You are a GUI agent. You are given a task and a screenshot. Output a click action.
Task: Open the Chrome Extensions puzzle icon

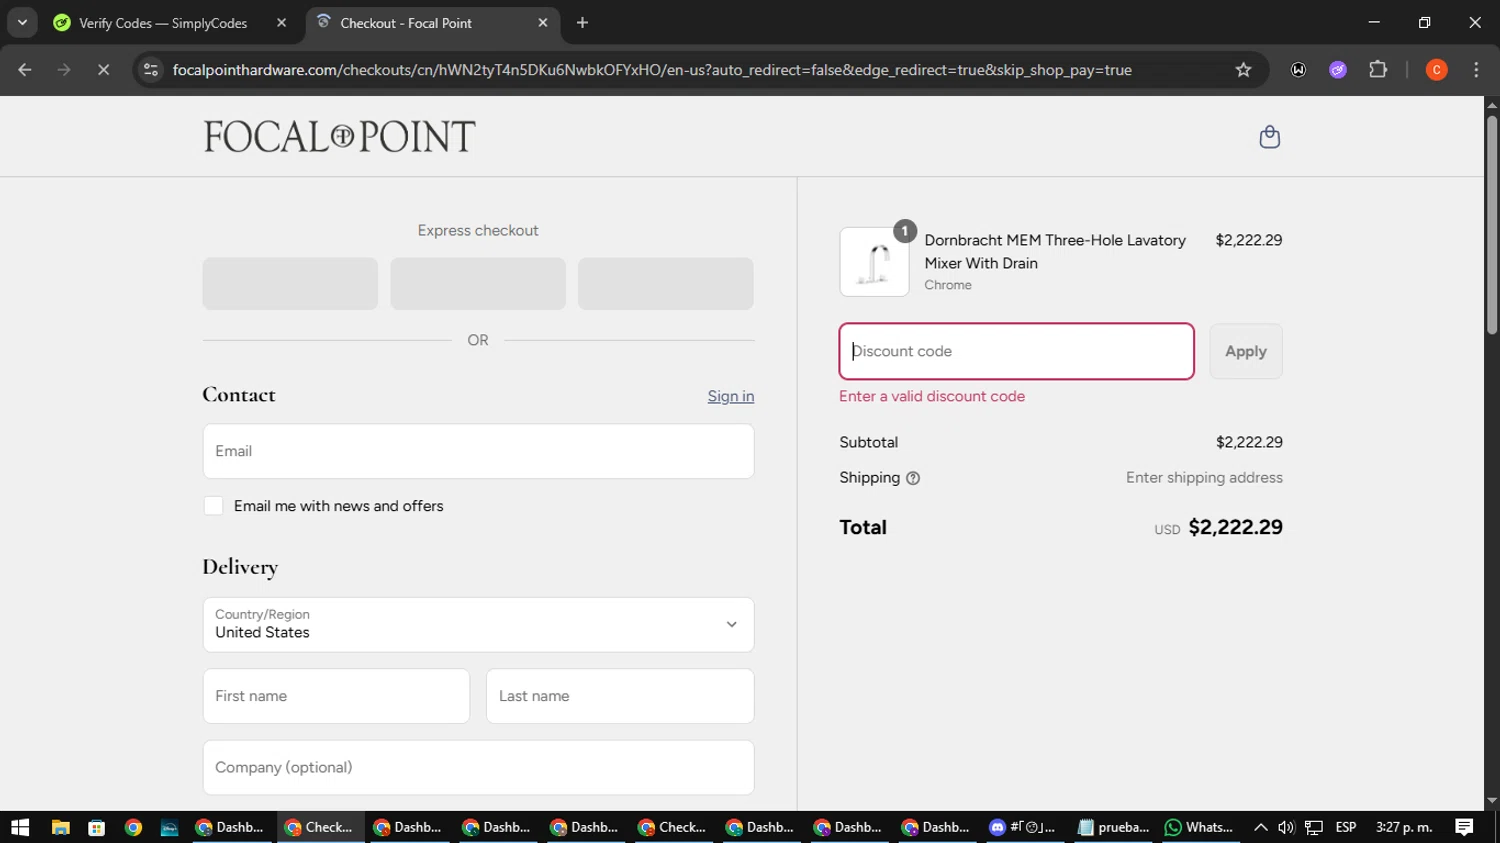click(1378, 70)
